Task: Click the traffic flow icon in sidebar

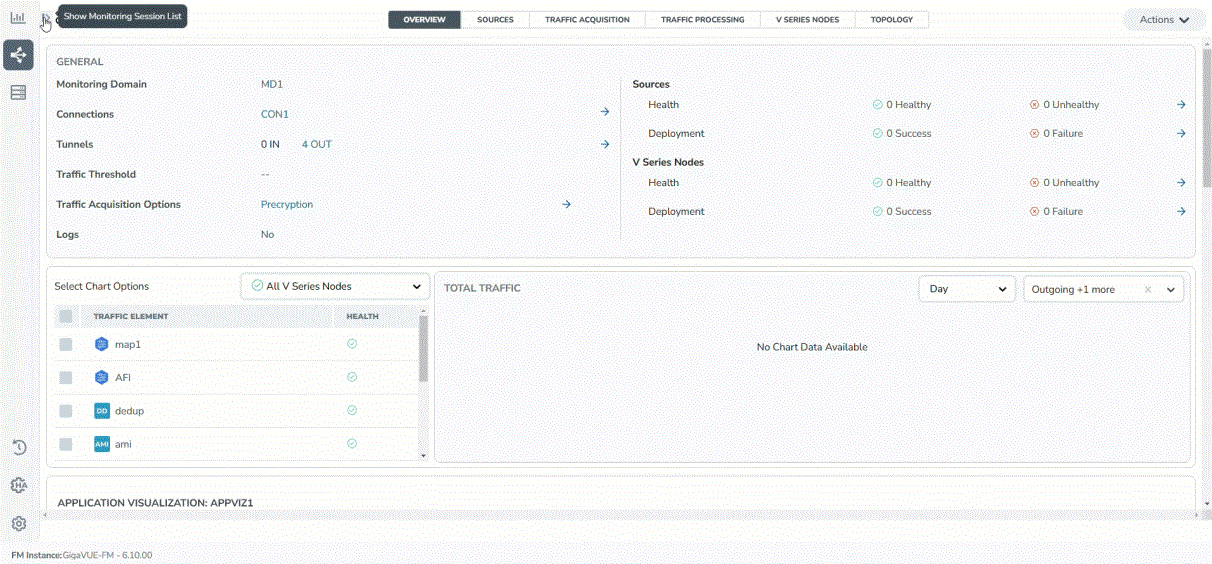Action: pyautogui.click(x=18, y=55)
